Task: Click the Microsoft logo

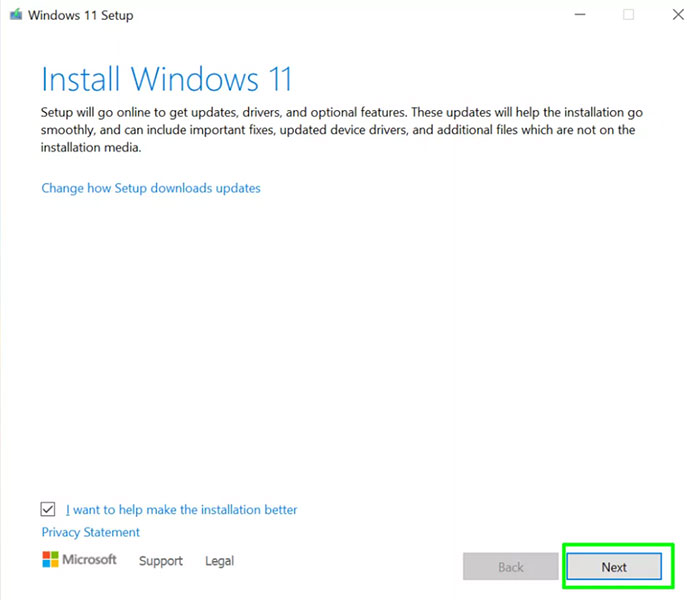Action: [x=79, y=559]
